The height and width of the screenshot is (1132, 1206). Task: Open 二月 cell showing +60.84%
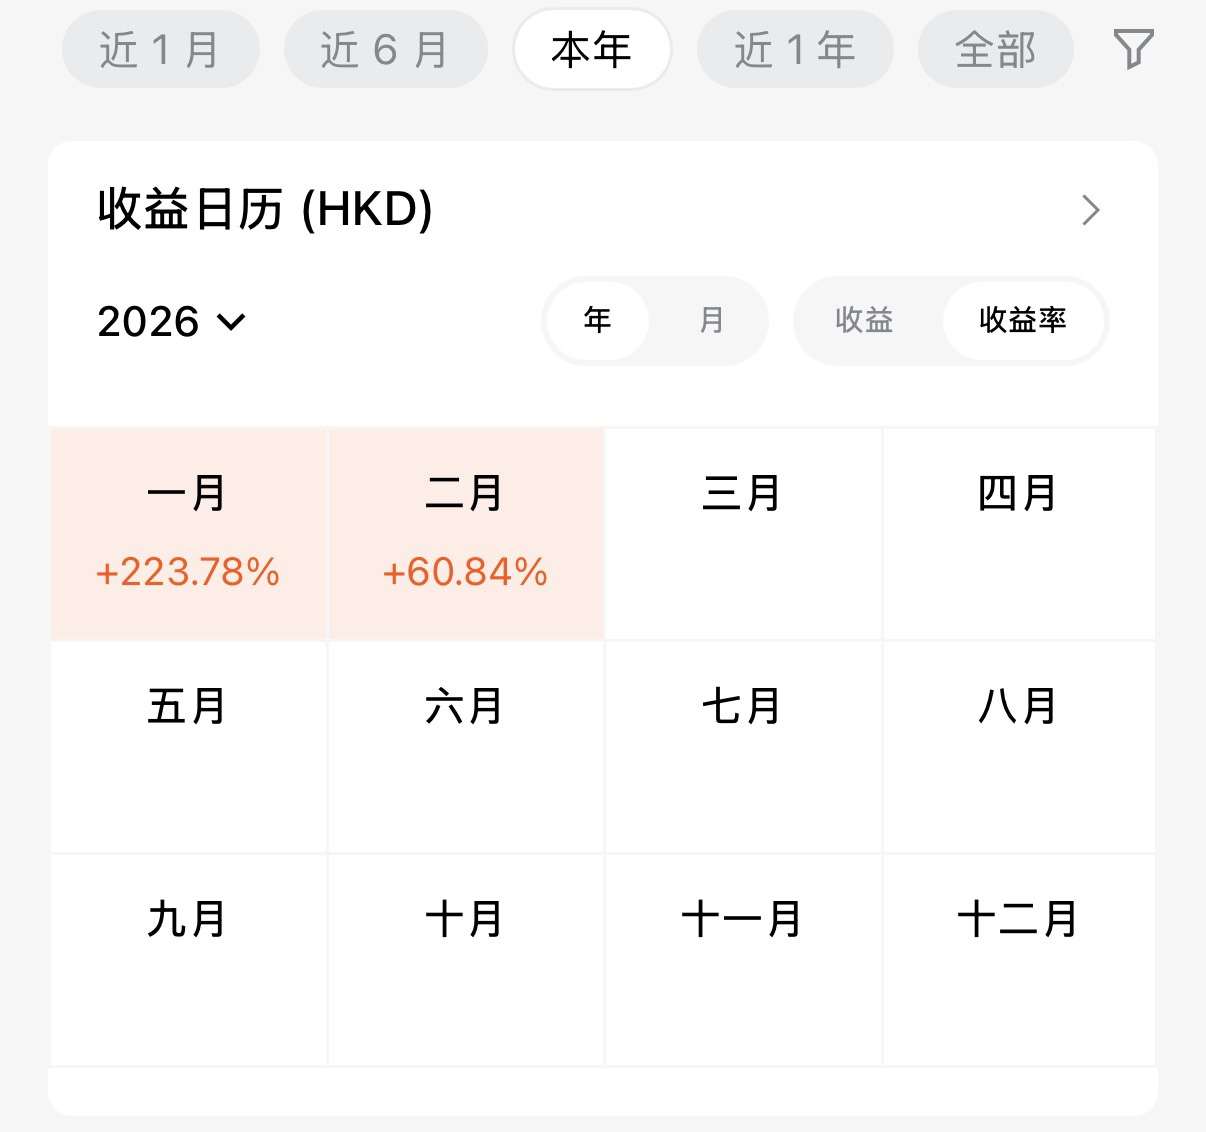[x=465, y=534]
